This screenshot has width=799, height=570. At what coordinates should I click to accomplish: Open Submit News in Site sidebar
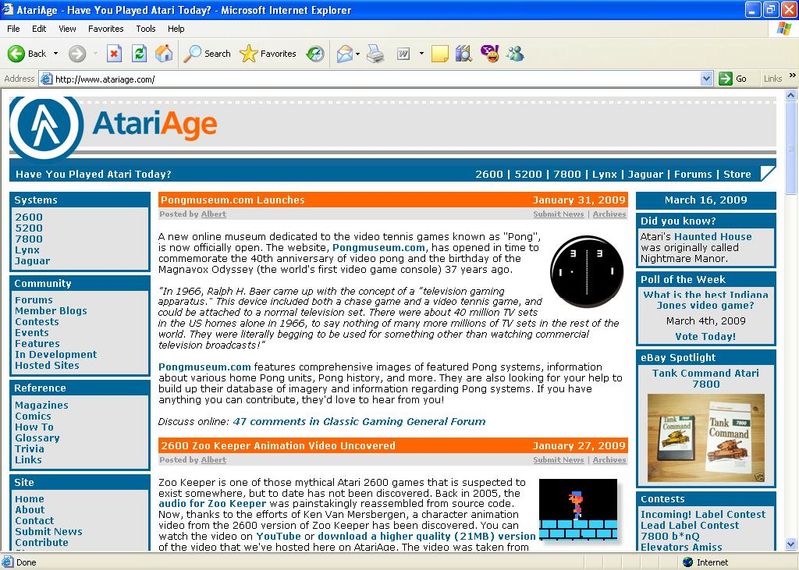point(48,532)
